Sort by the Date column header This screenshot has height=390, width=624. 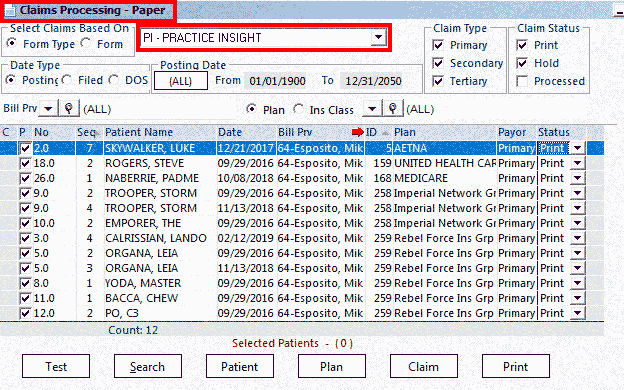tap(247, 132)
